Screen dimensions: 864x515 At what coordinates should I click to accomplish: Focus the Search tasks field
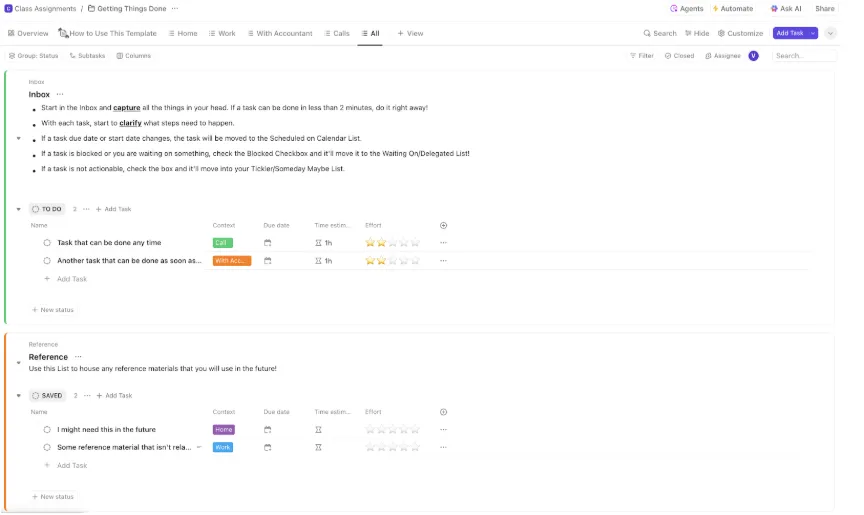pos(804,56)
